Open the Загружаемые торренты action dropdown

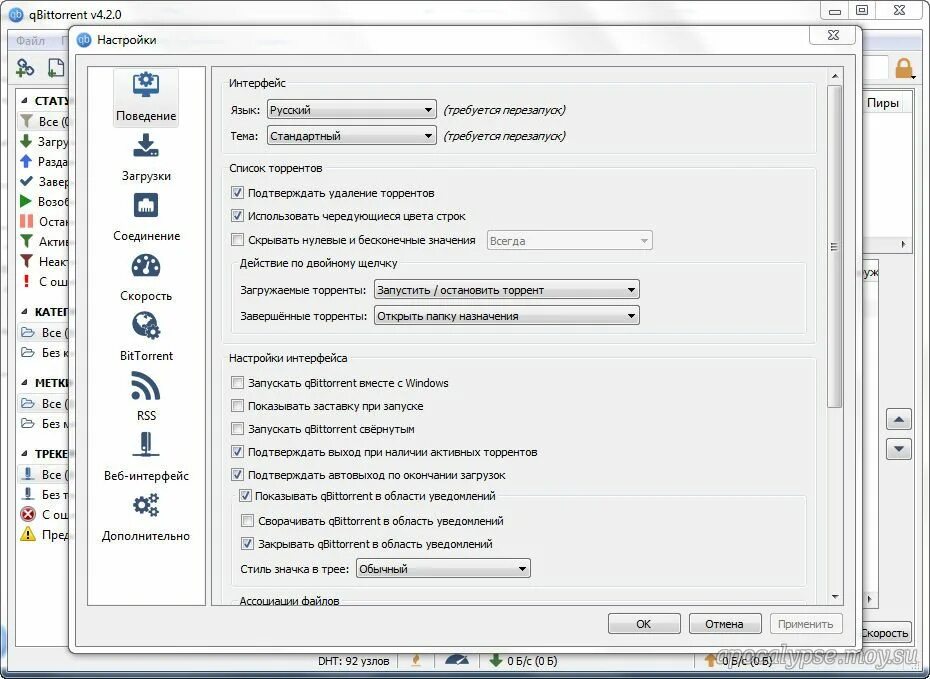pyautogui.click(x=507, y=290)
